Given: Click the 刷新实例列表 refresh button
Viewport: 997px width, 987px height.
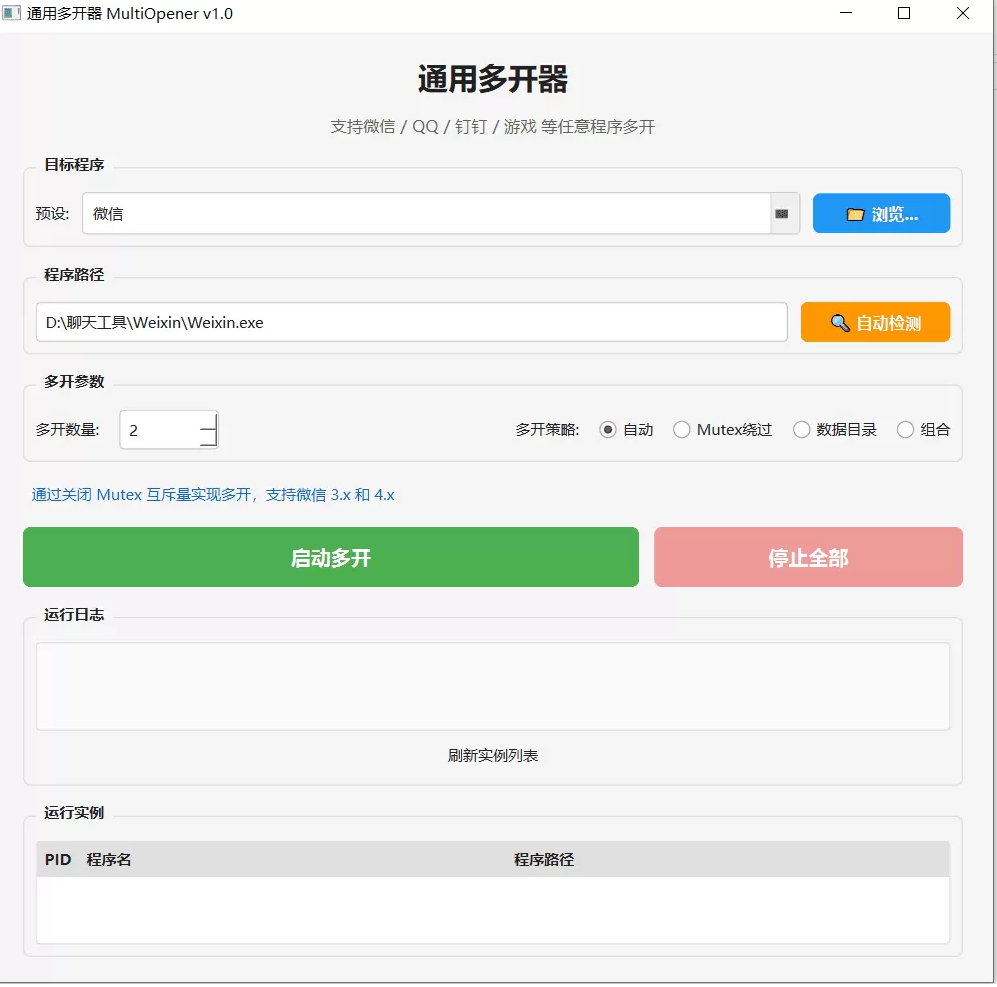Looking at the screenshot, I should point(493,756).
